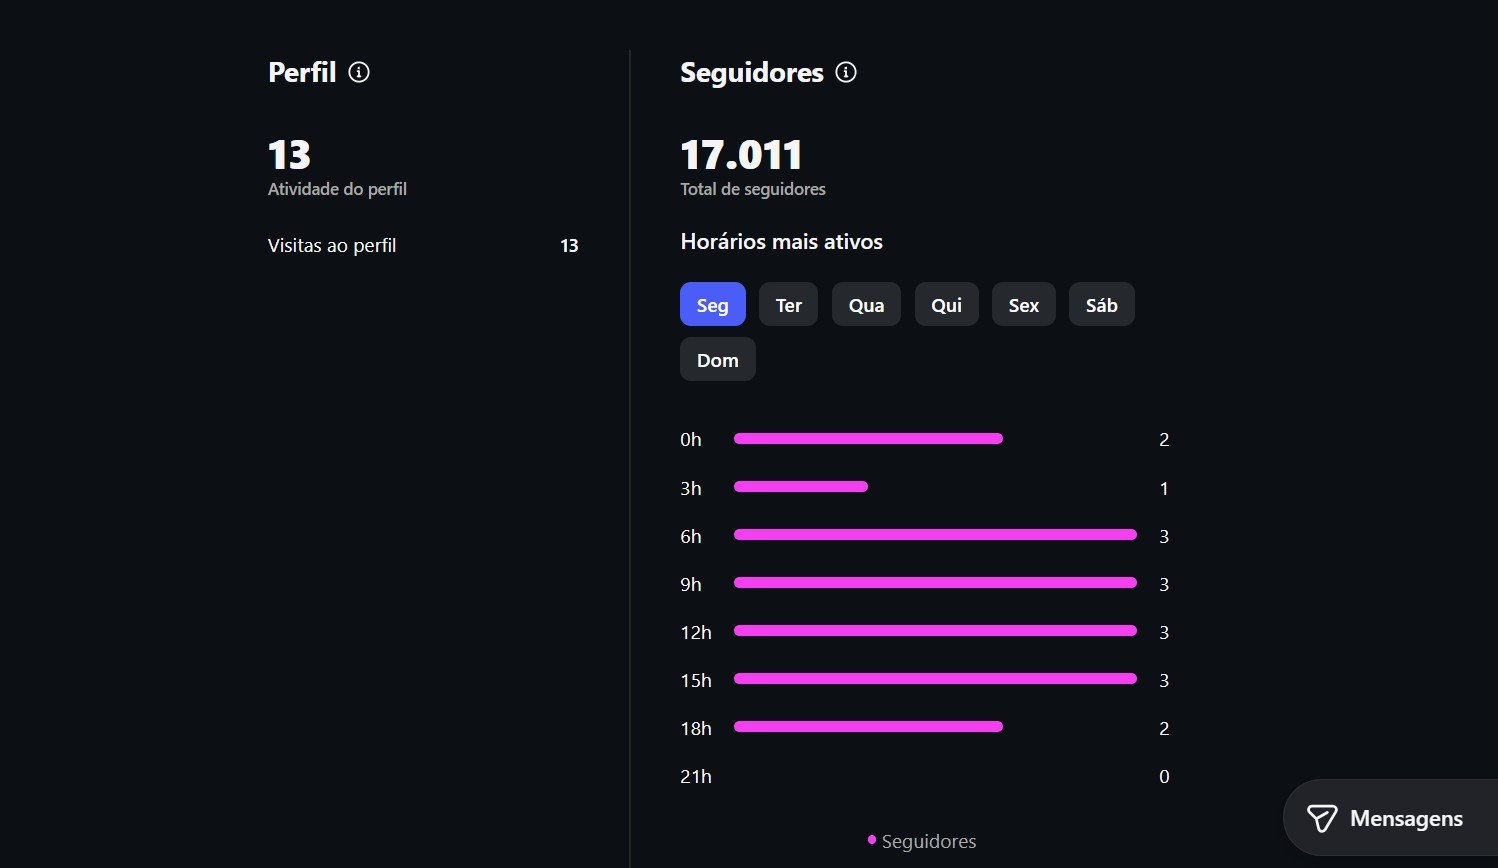Image resolution: width=1498 pixels, height=868 pixels.
Task: Switch to the Ter day tab
Action: click(x=788, y=305)
